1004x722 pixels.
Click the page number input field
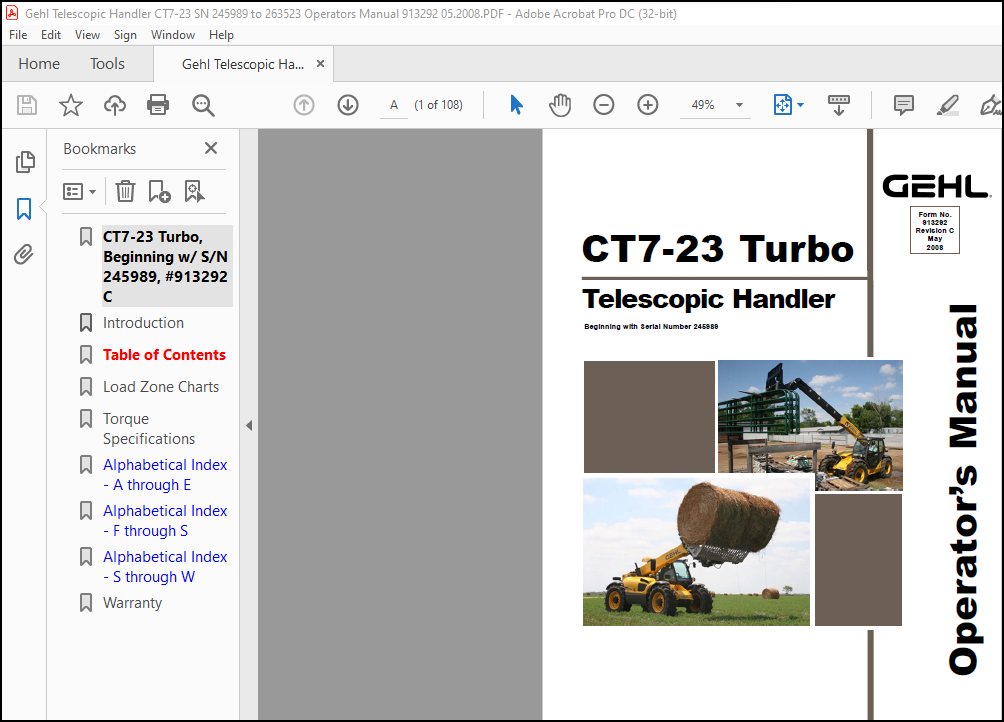click(x=394, y=105)
